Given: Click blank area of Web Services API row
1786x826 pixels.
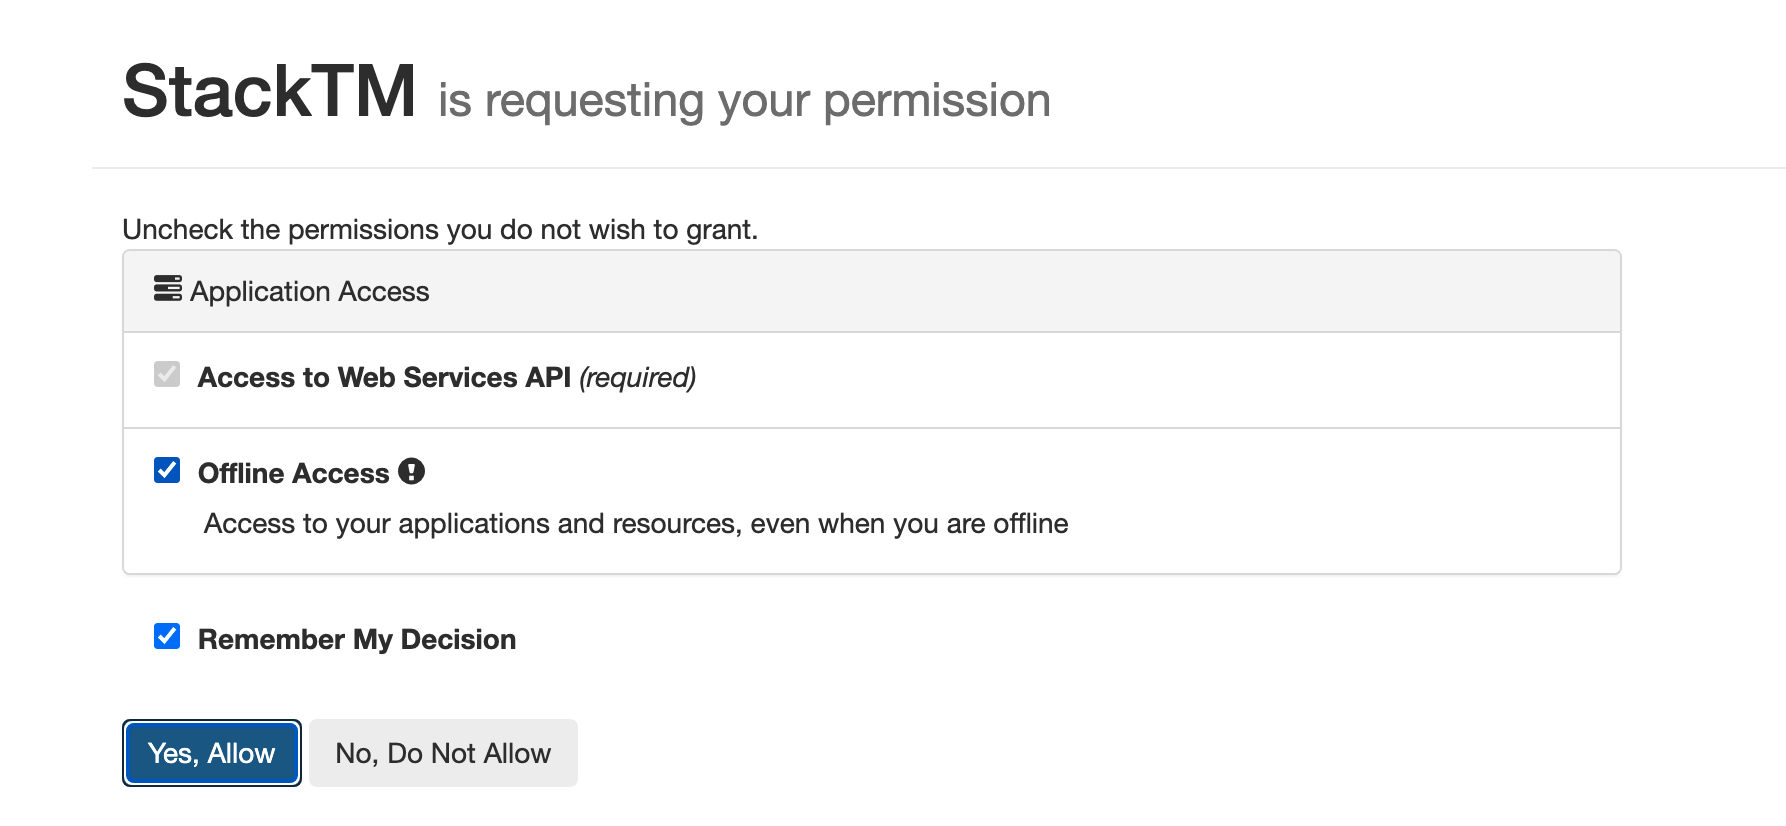Looking at the screenshot, I should click(x=1150, y=380).
